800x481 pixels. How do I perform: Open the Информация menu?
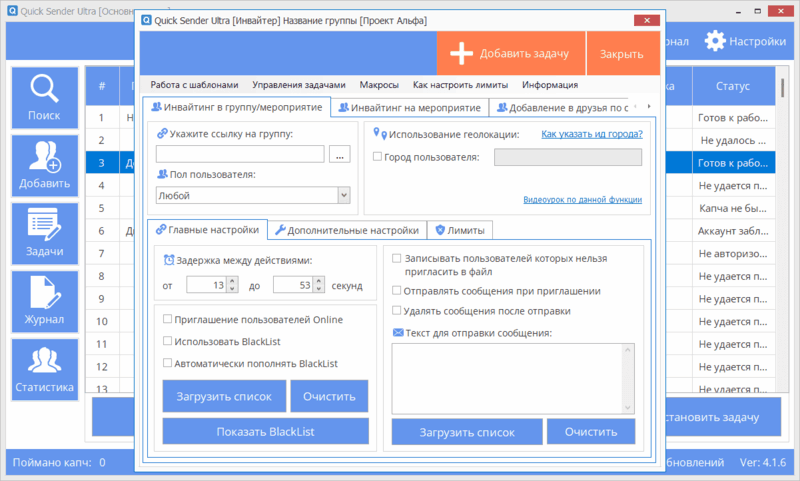(550, 85)
